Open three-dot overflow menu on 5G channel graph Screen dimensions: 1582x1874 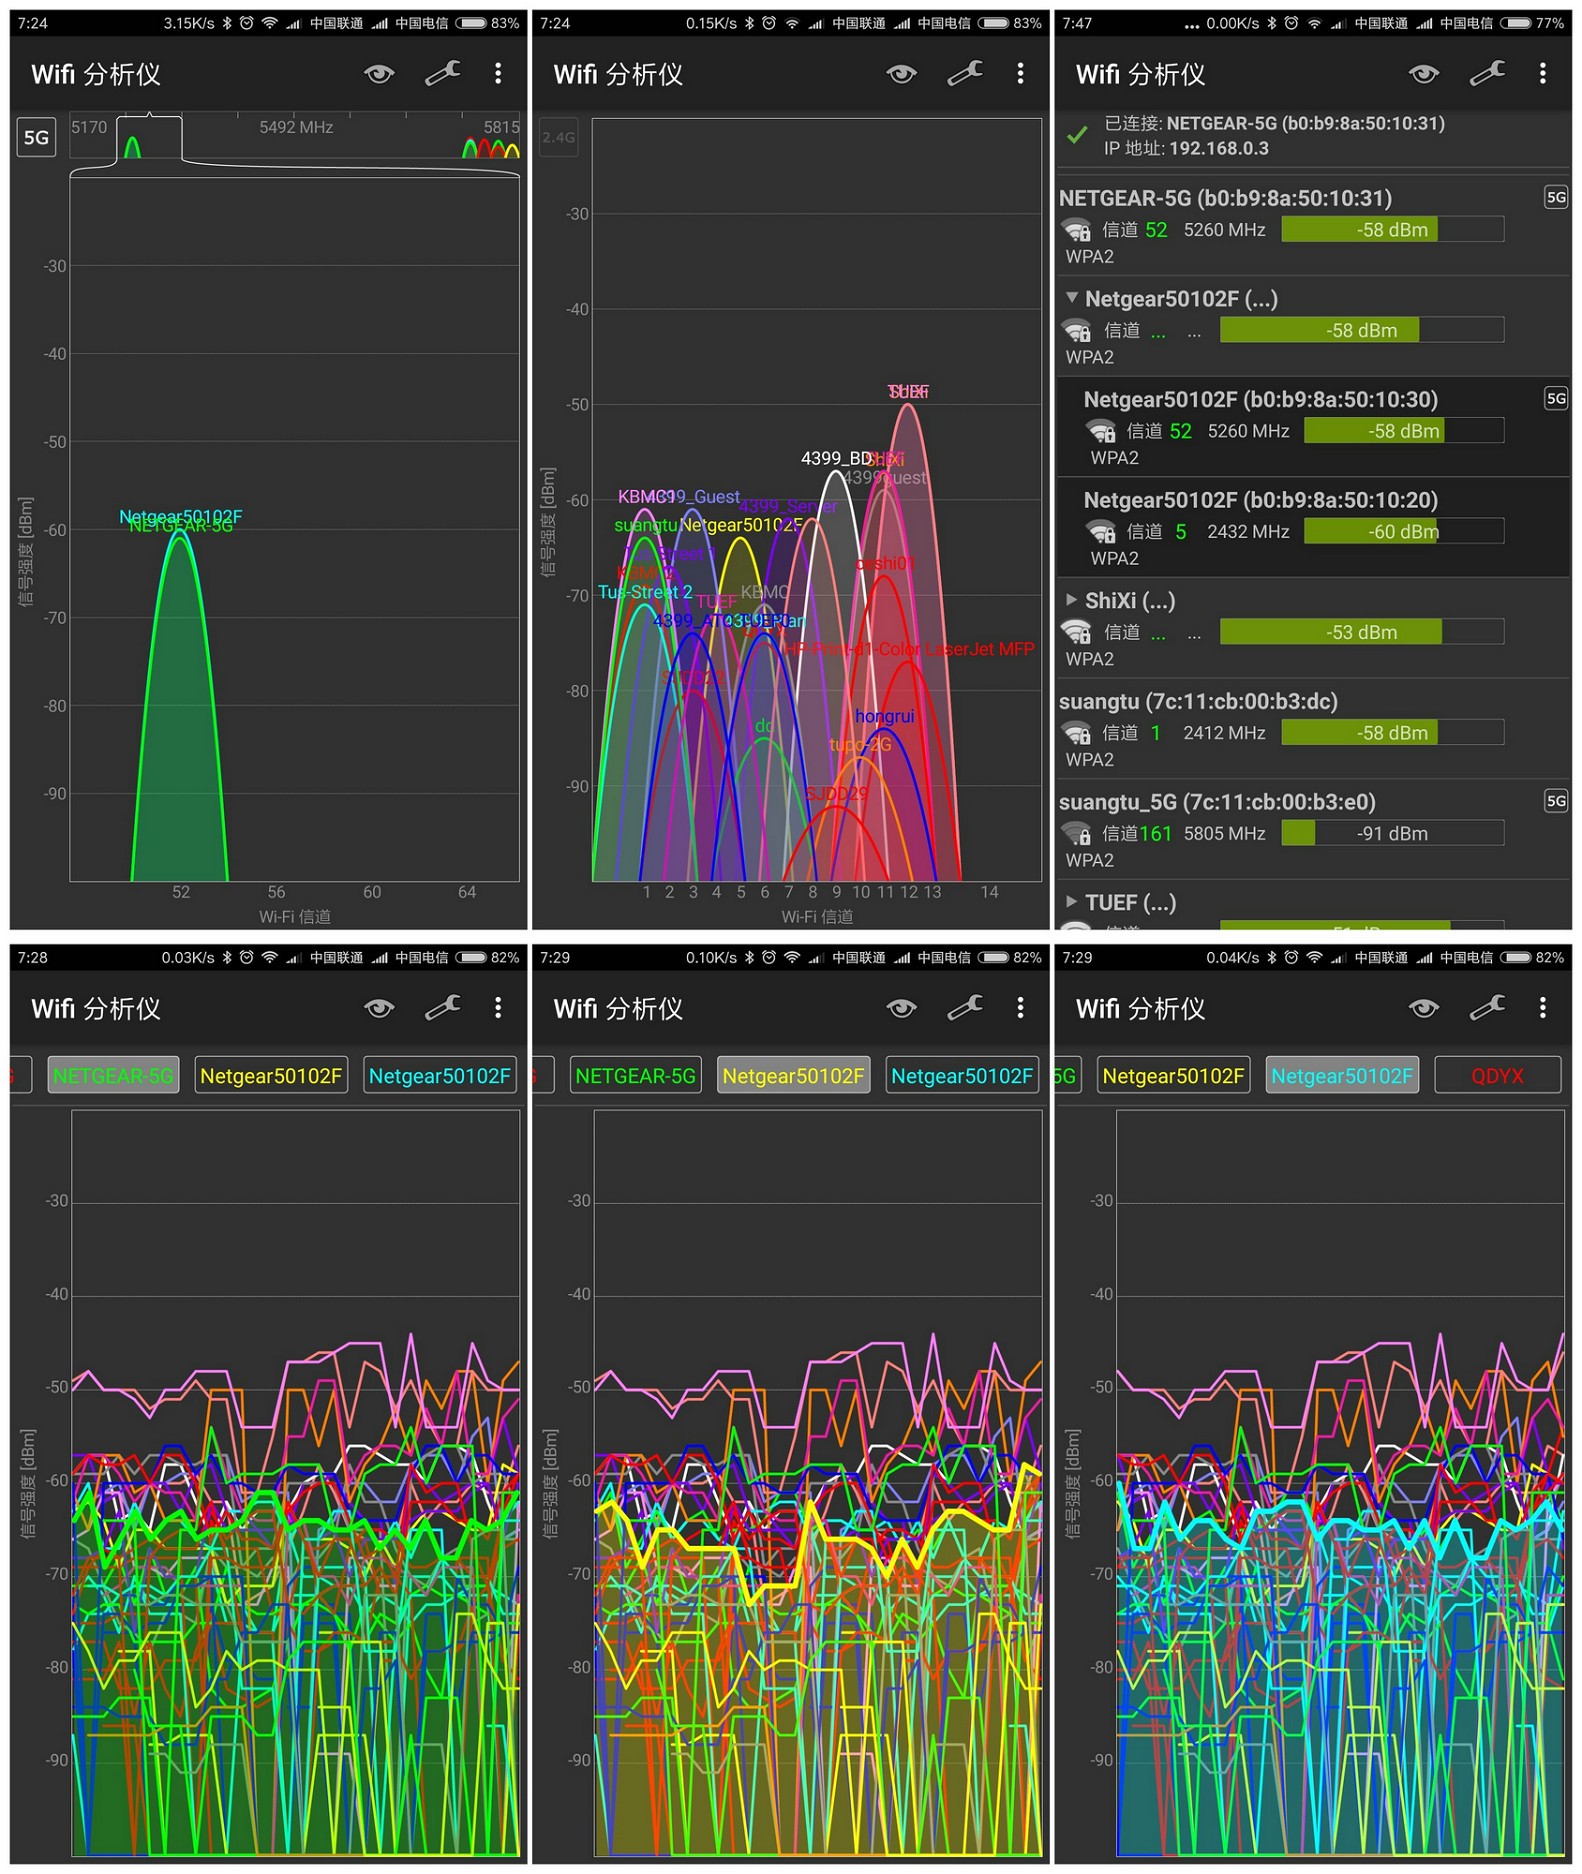[x=498, y=73]
